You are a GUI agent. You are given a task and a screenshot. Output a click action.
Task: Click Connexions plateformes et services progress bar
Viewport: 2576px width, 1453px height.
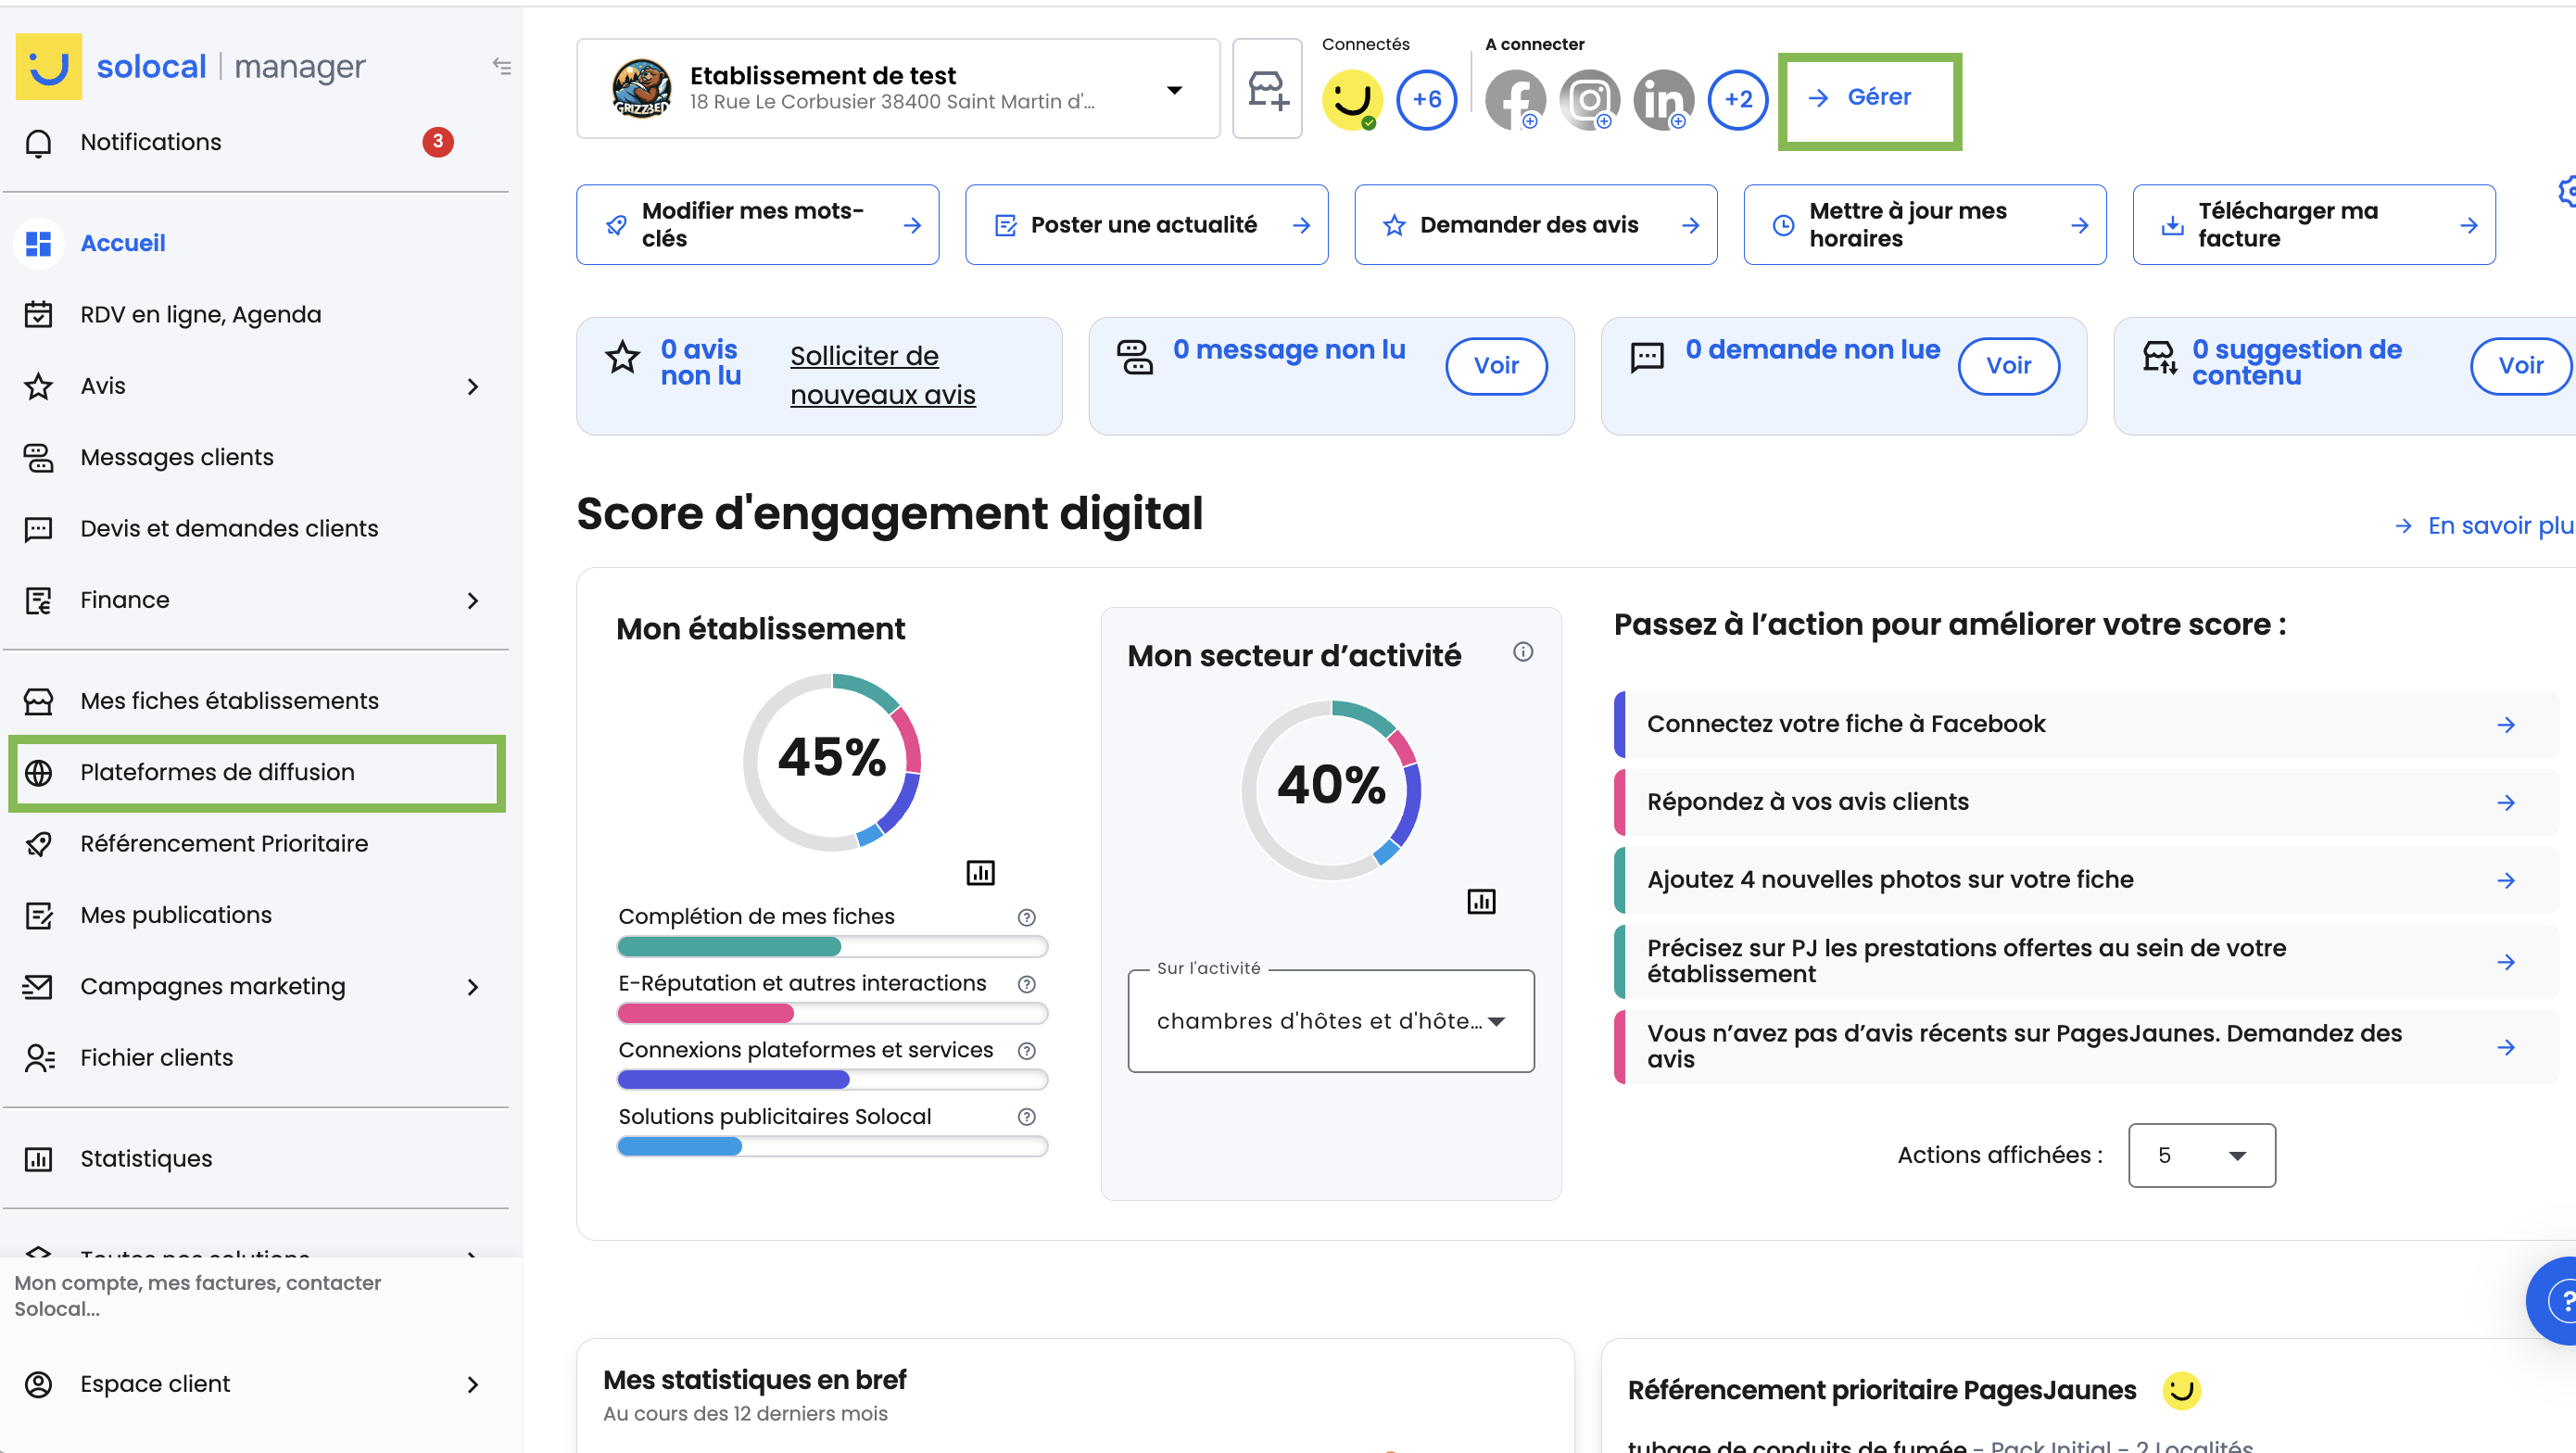832,1079
